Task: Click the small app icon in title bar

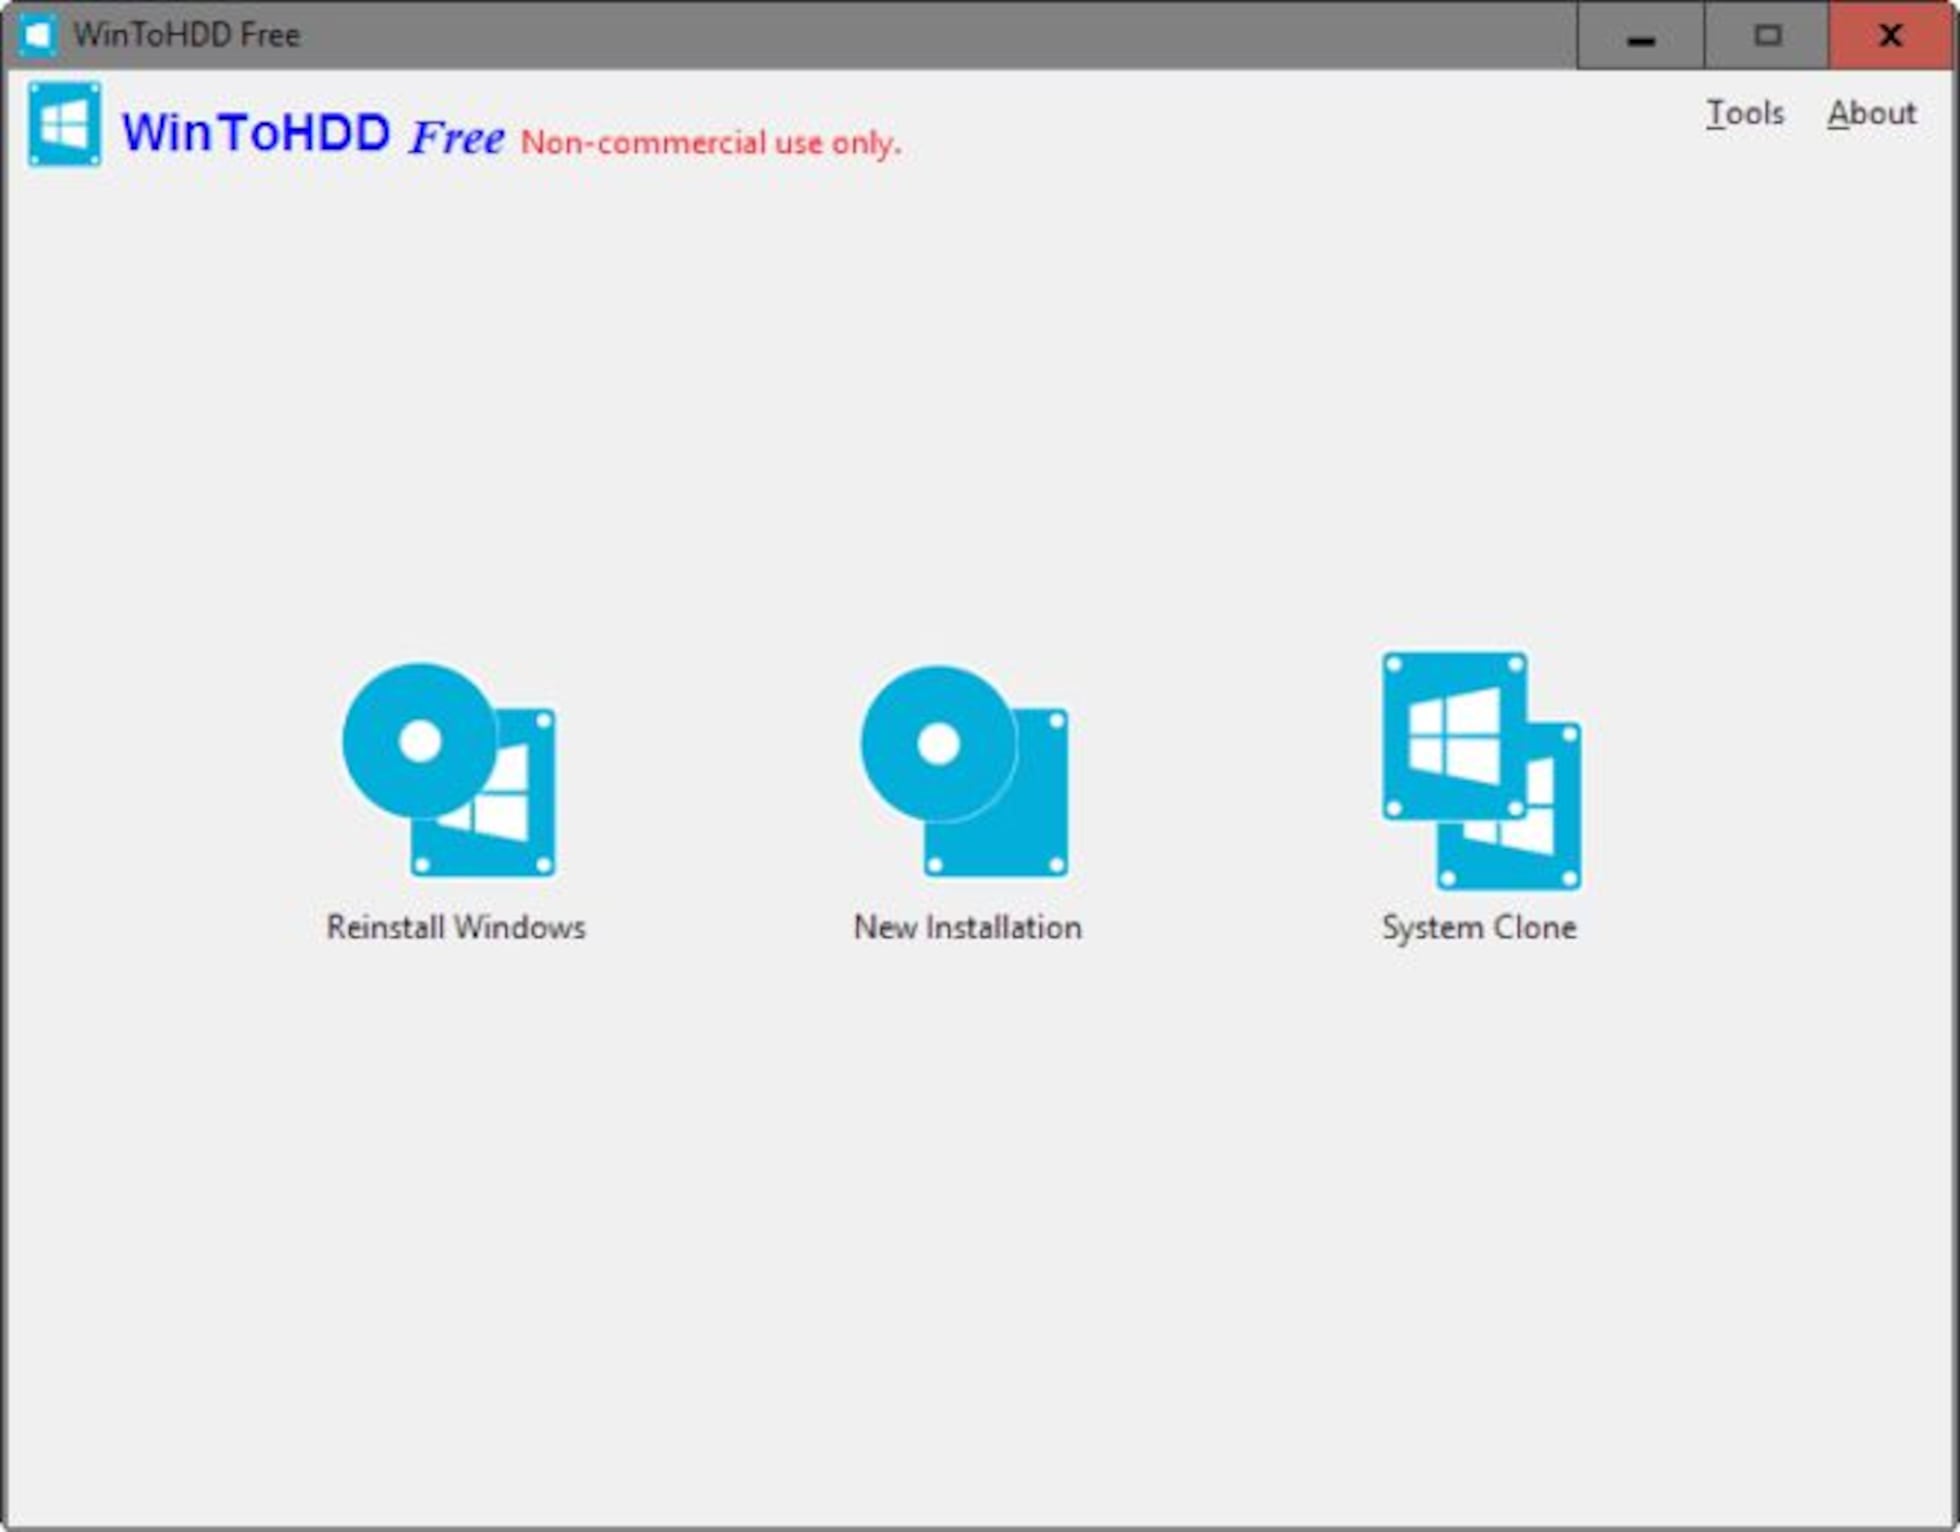Action: [37, 35]
